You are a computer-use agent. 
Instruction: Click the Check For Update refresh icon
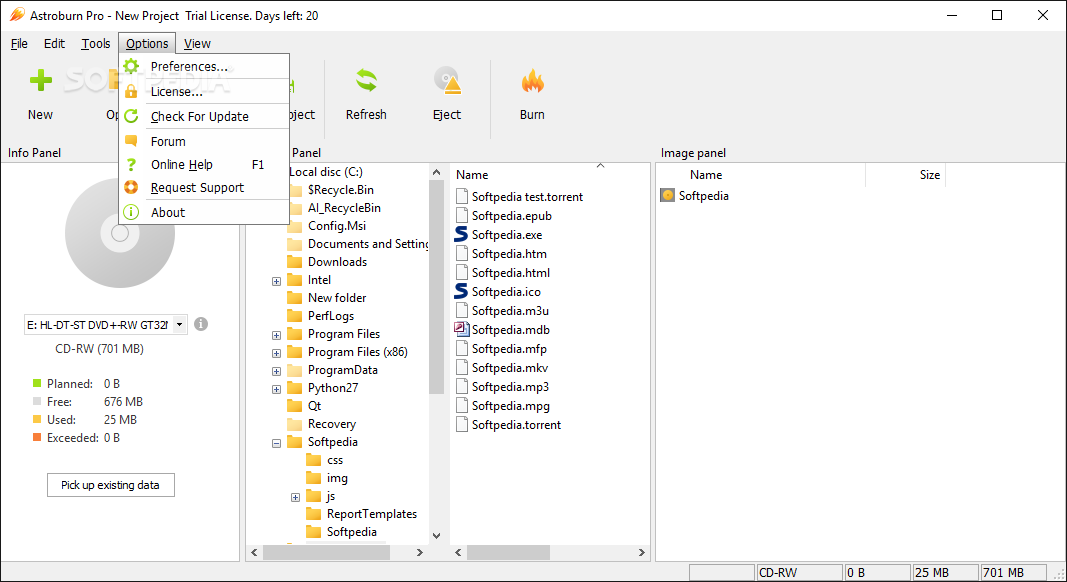point(131,116)
